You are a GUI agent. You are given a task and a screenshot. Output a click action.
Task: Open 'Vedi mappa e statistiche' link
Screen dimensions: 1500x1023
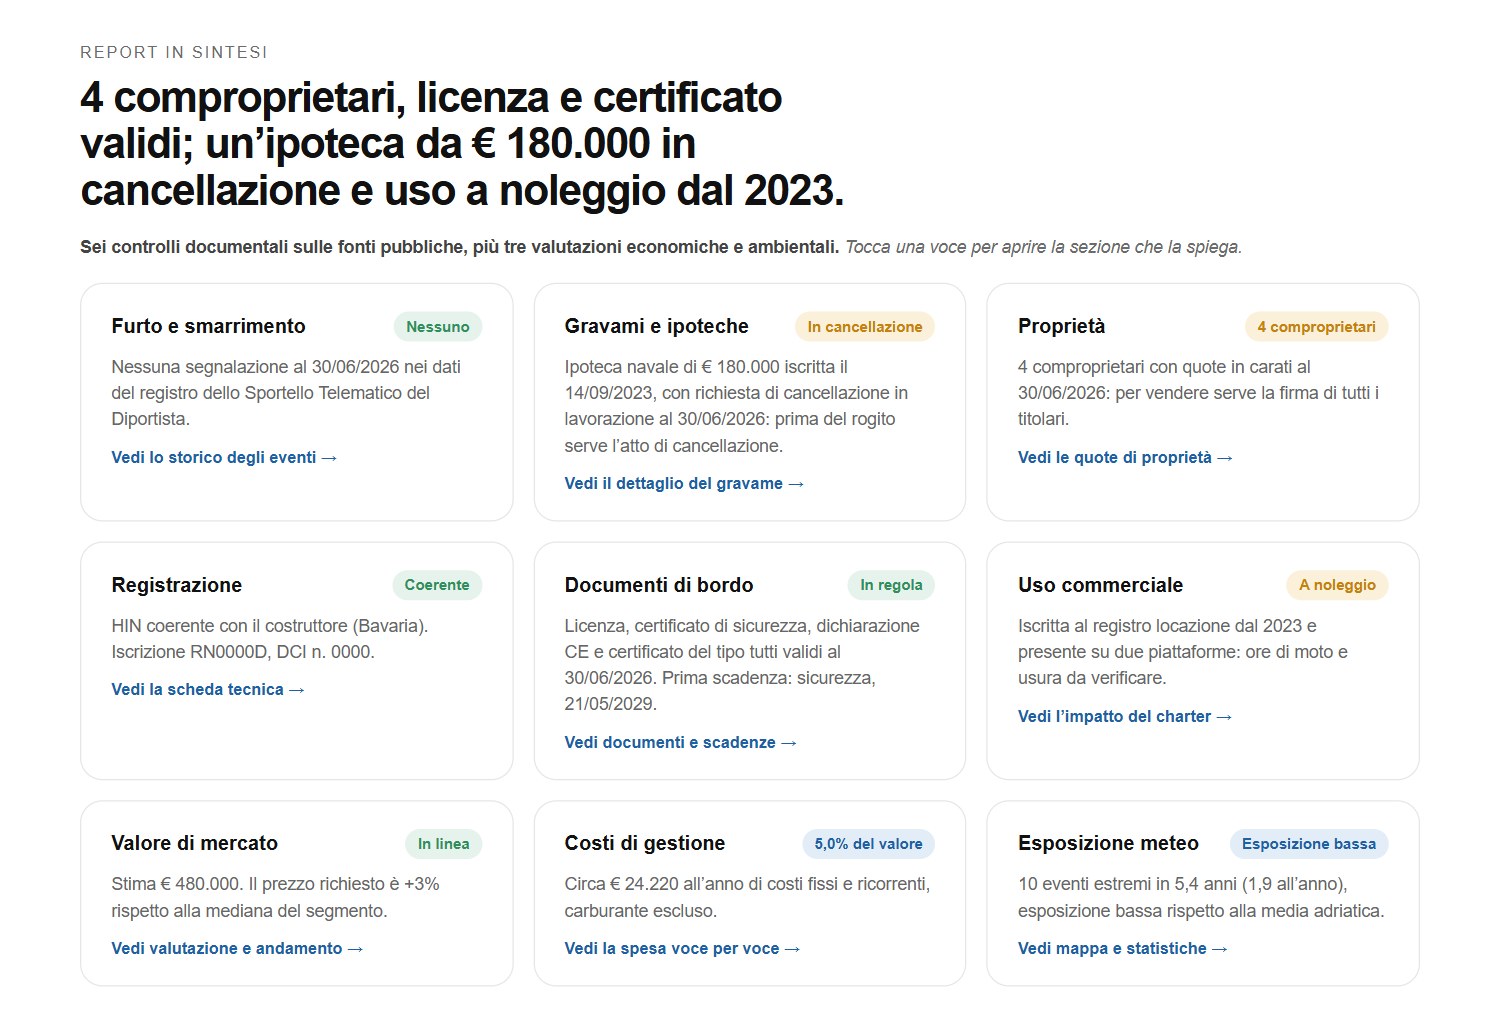(1123, 948)
